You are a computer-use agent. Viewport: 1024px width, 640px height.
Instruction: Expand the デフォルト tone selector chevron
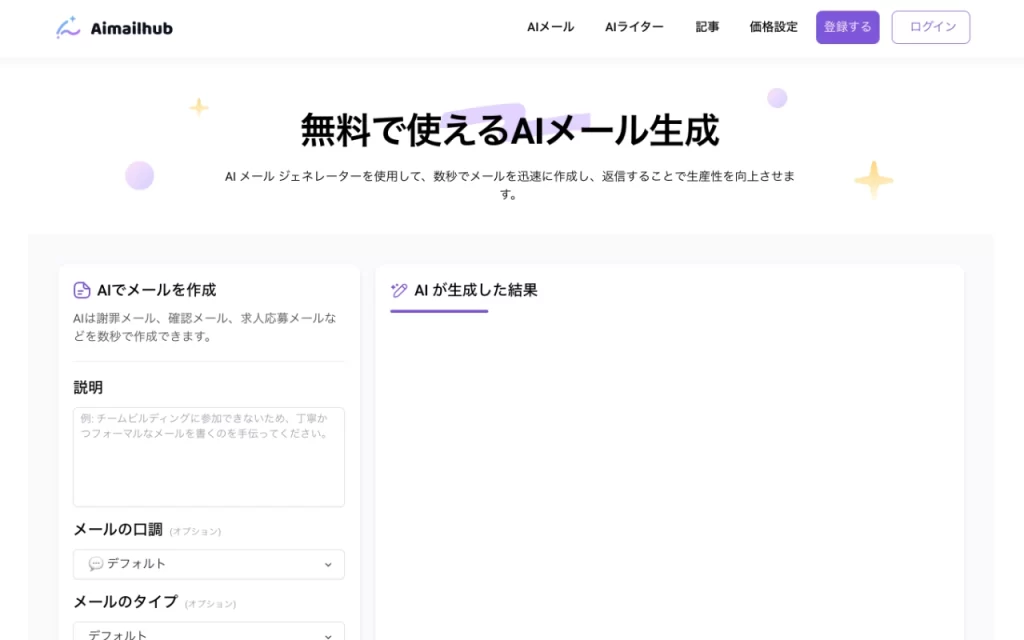[x=328, y=564]
